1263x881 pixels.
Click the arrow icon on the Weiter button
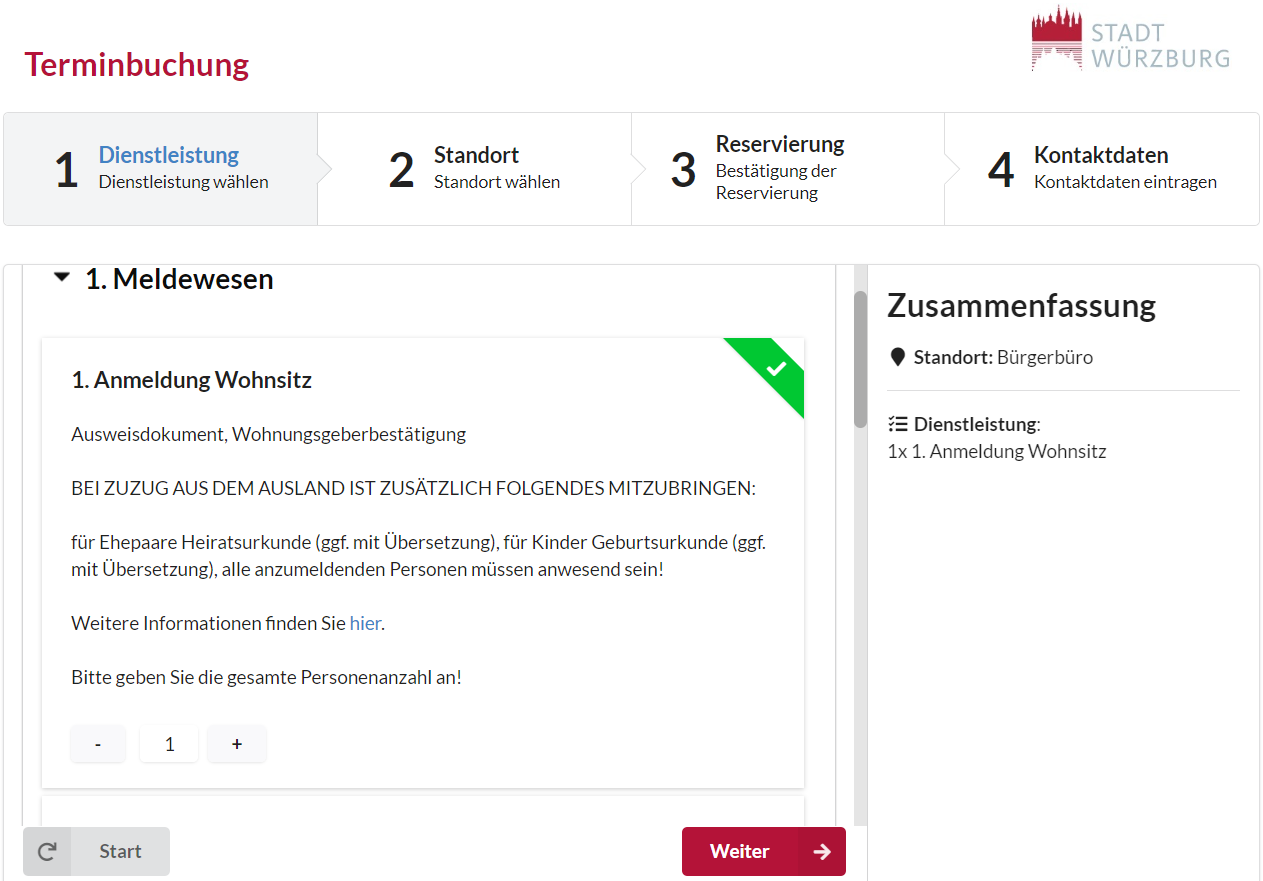822,852
